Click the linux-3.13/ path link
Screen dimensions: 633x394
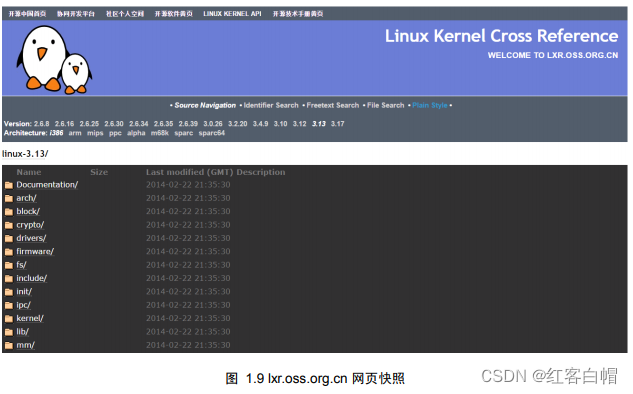pyautogui.click(x=25, y=154)
